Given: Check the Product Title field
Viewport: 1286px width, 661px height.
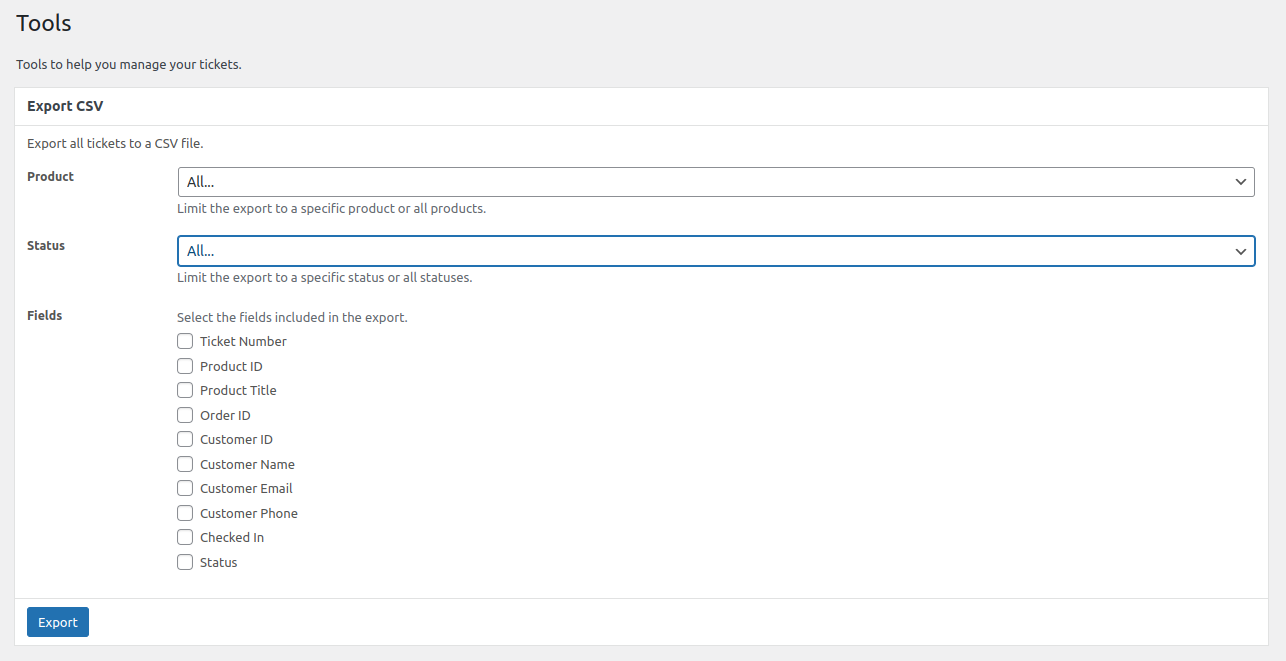Looking at the screenshot, I should [x=185, y=390].
